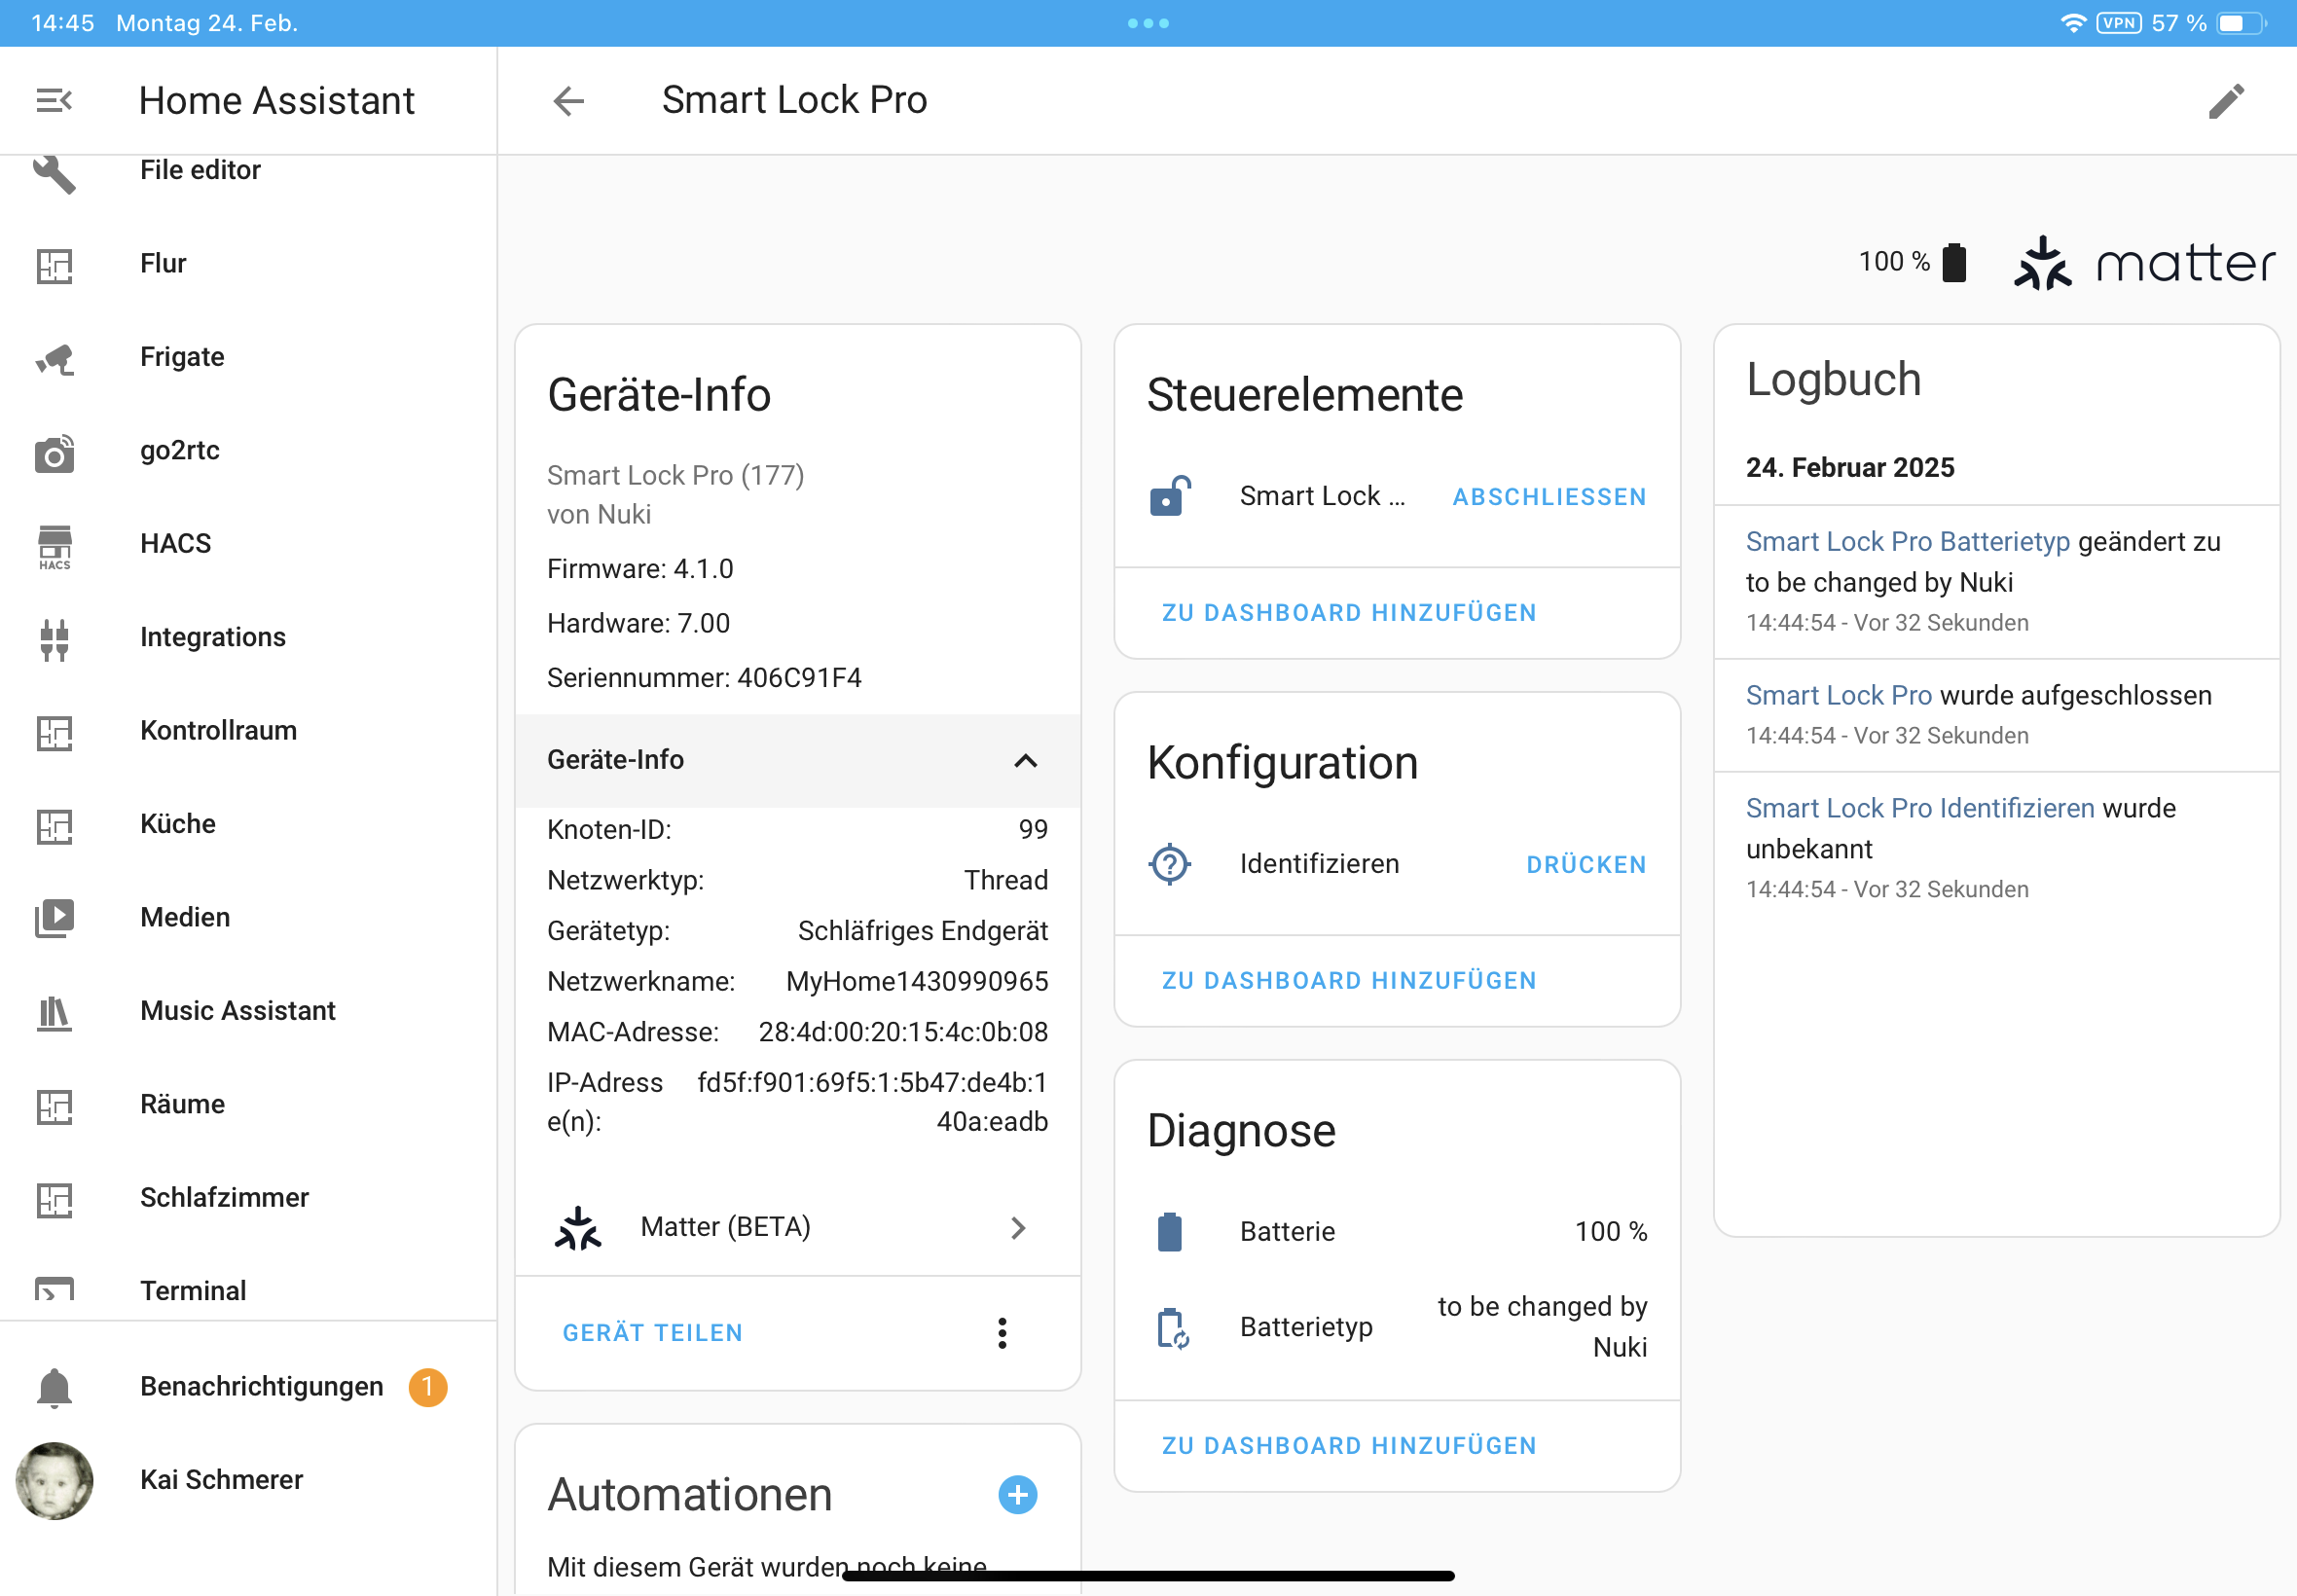Open Music Assistant in the sidebar
The image size is (2297, 1596).
(237, 1010)
